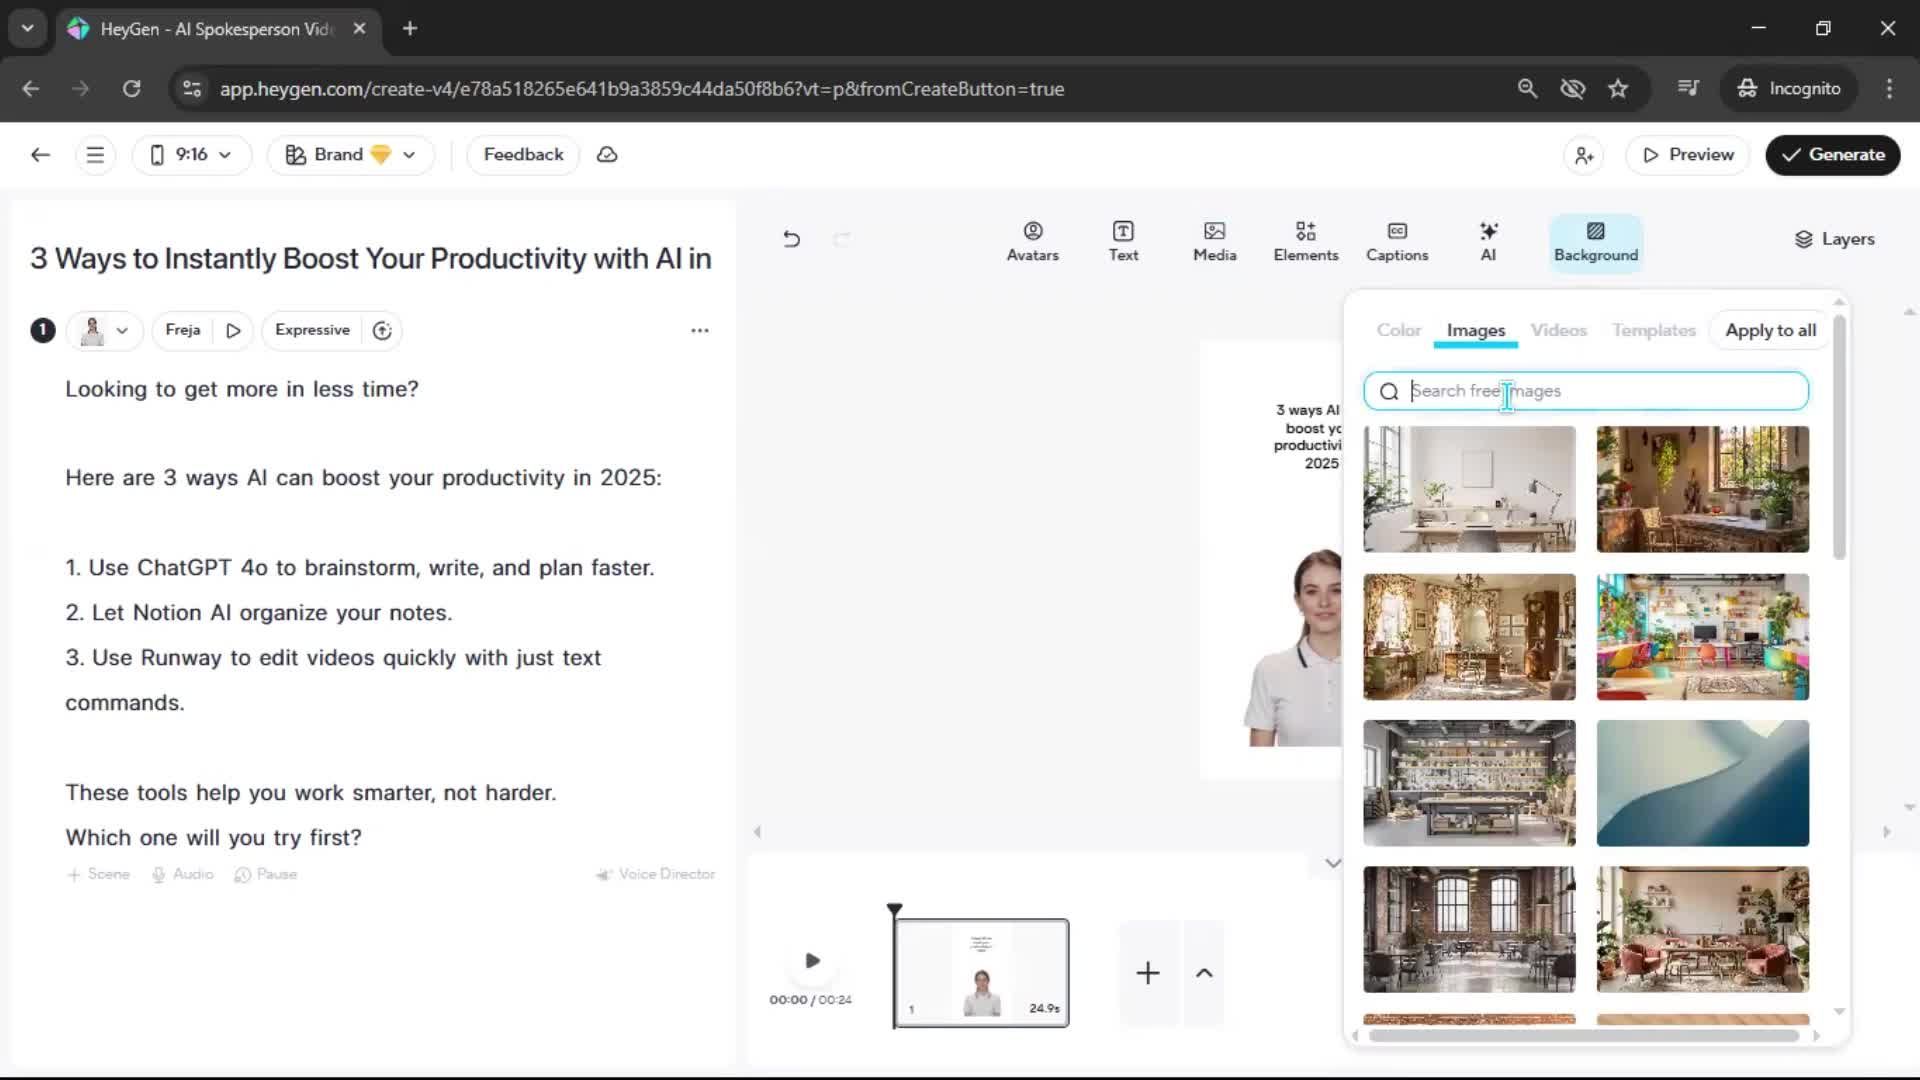Image resolution: width=1920 pixels, height=1080 pixels.
Task: Open the Layers panel
Action: [x=1834, y=239]
